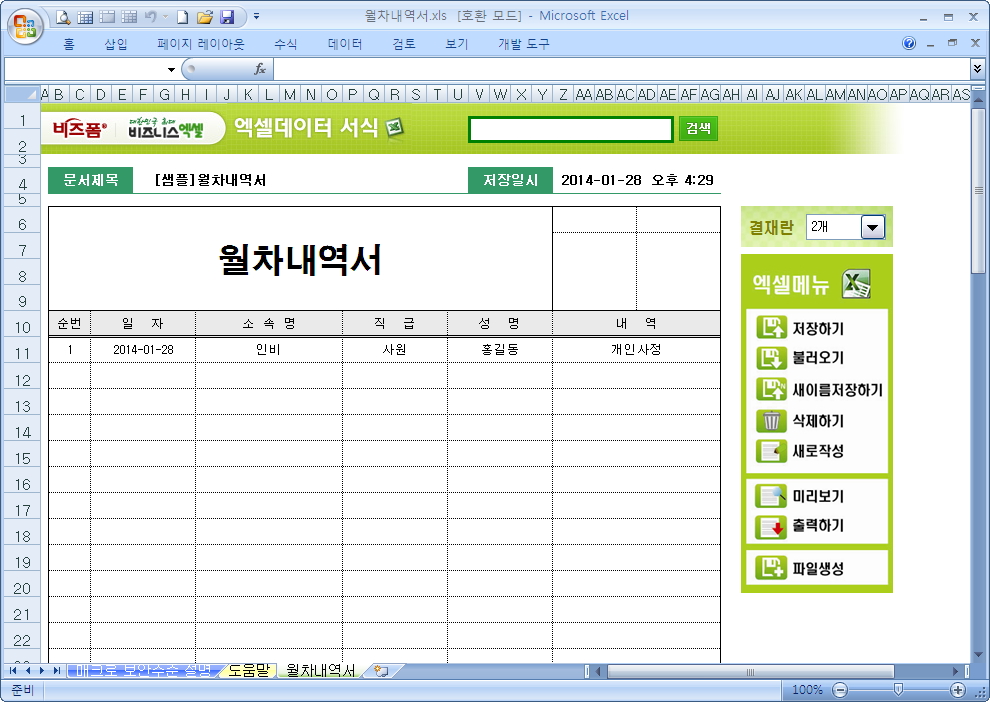Select cell containing 인비

coord(268,350)
